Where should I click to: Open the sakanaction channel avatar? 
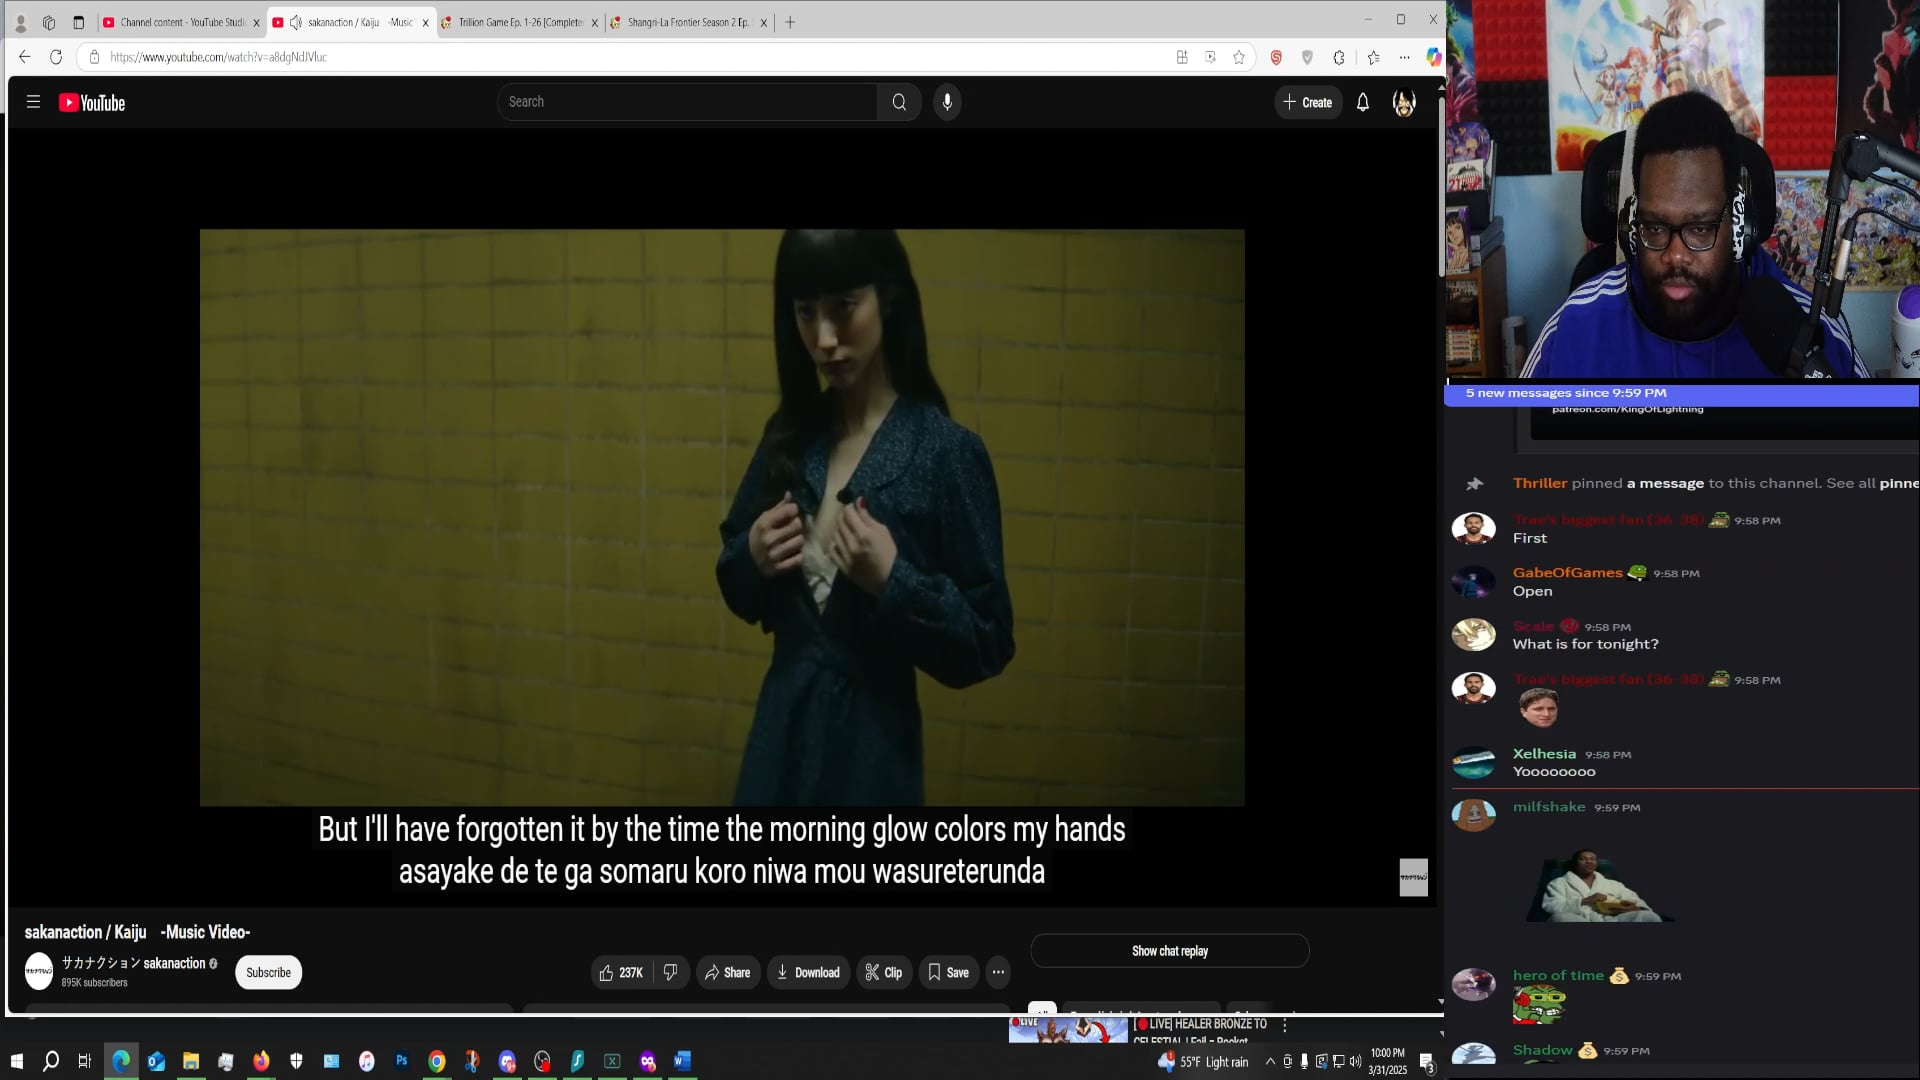pos(39,971)
